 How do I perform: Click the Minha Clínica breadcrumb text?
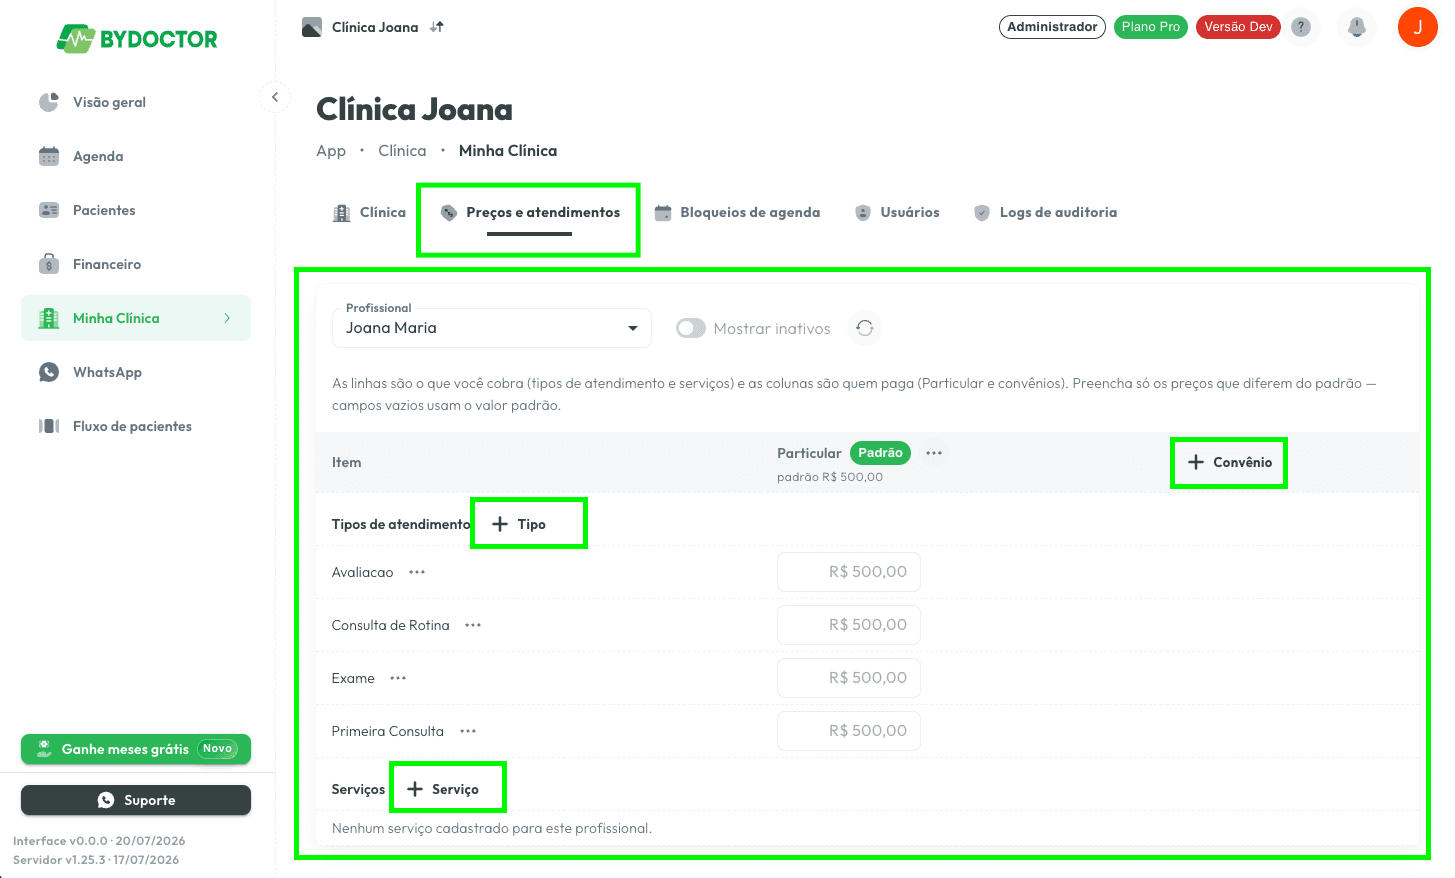[508, 151]
